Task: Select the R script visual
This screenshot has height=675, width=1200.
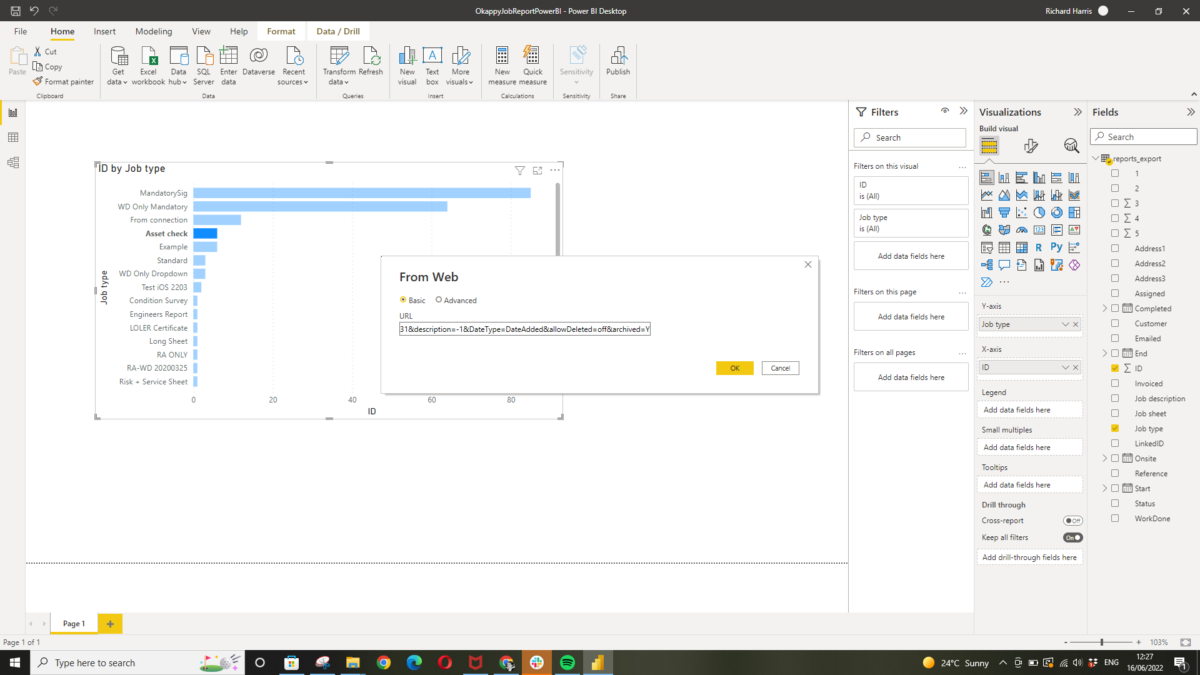Action: (1038, 247)
